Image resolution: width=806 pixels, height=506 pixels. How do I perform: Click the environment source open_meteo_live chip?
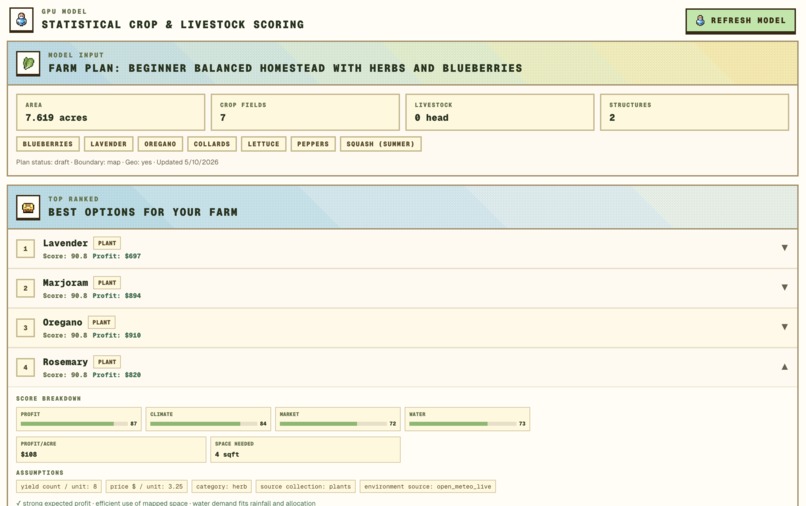point(428,486)
